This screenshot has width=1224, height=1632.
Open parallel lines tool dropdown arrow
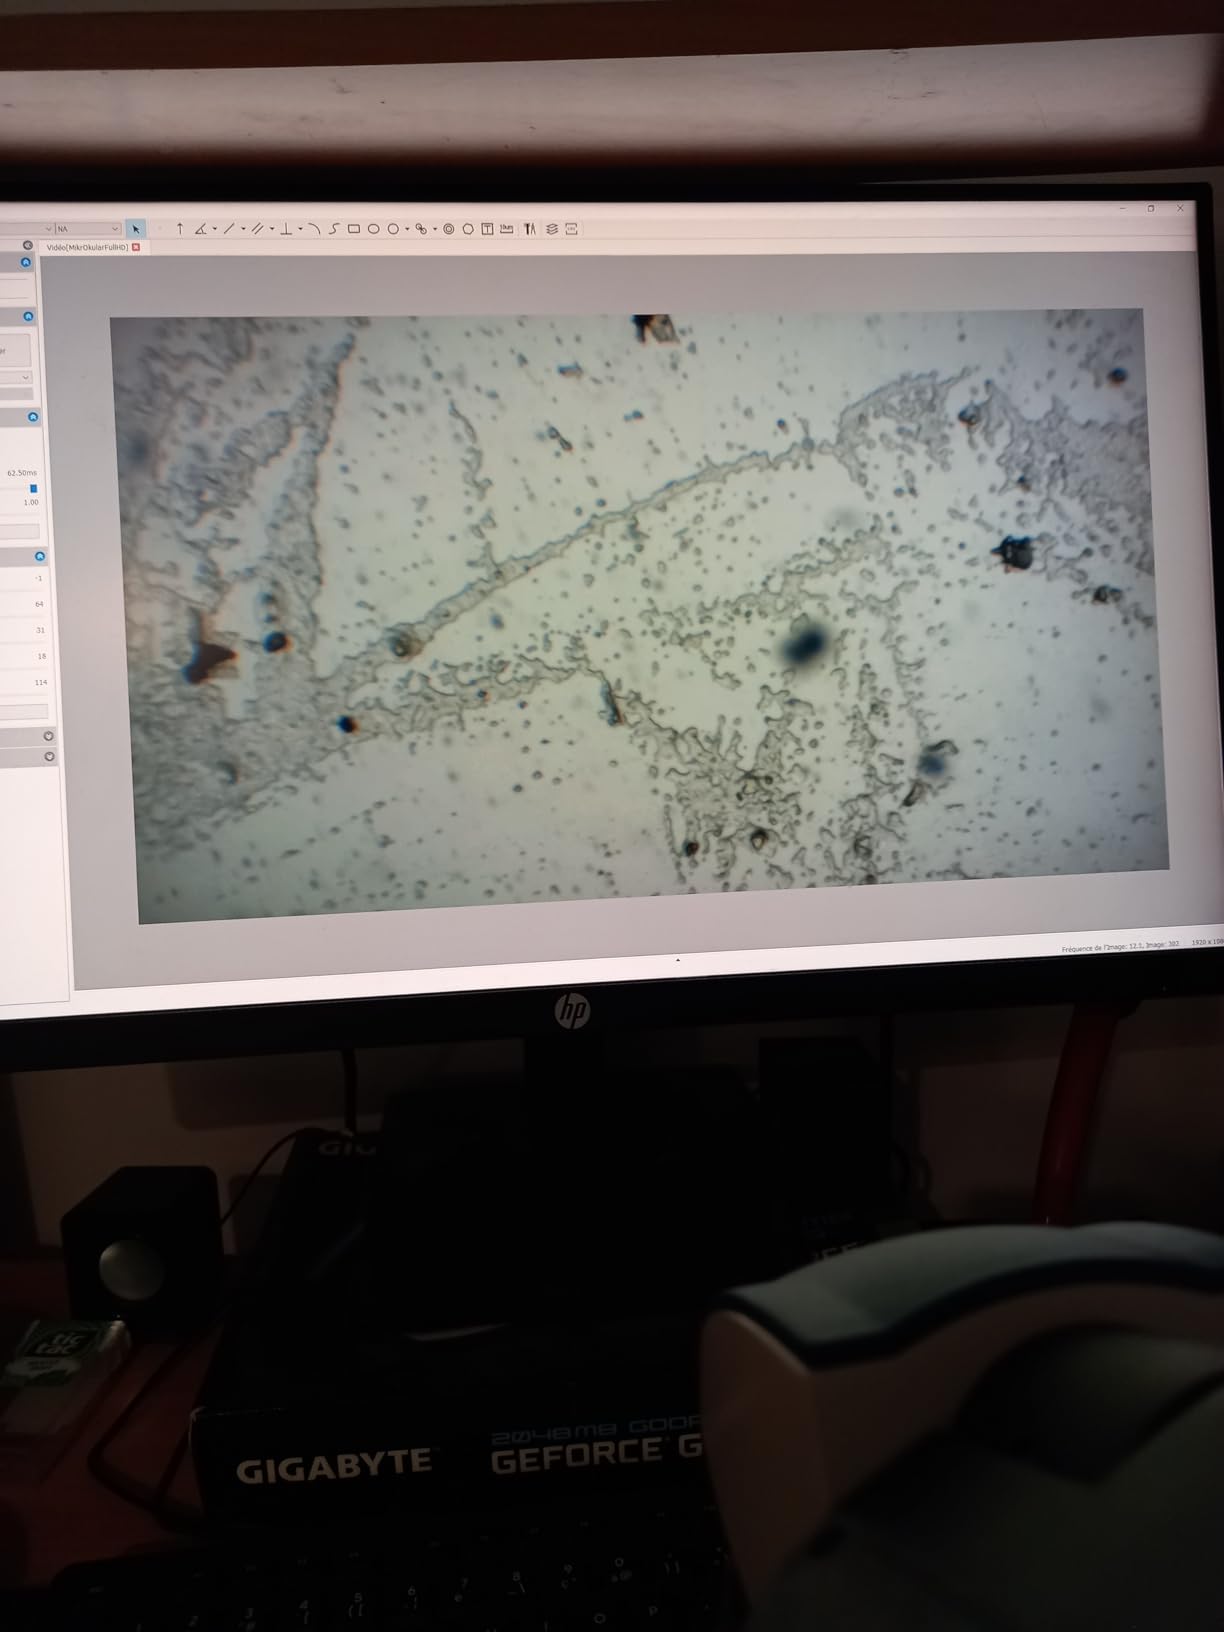pyautogui.click(x=272, y=229)
